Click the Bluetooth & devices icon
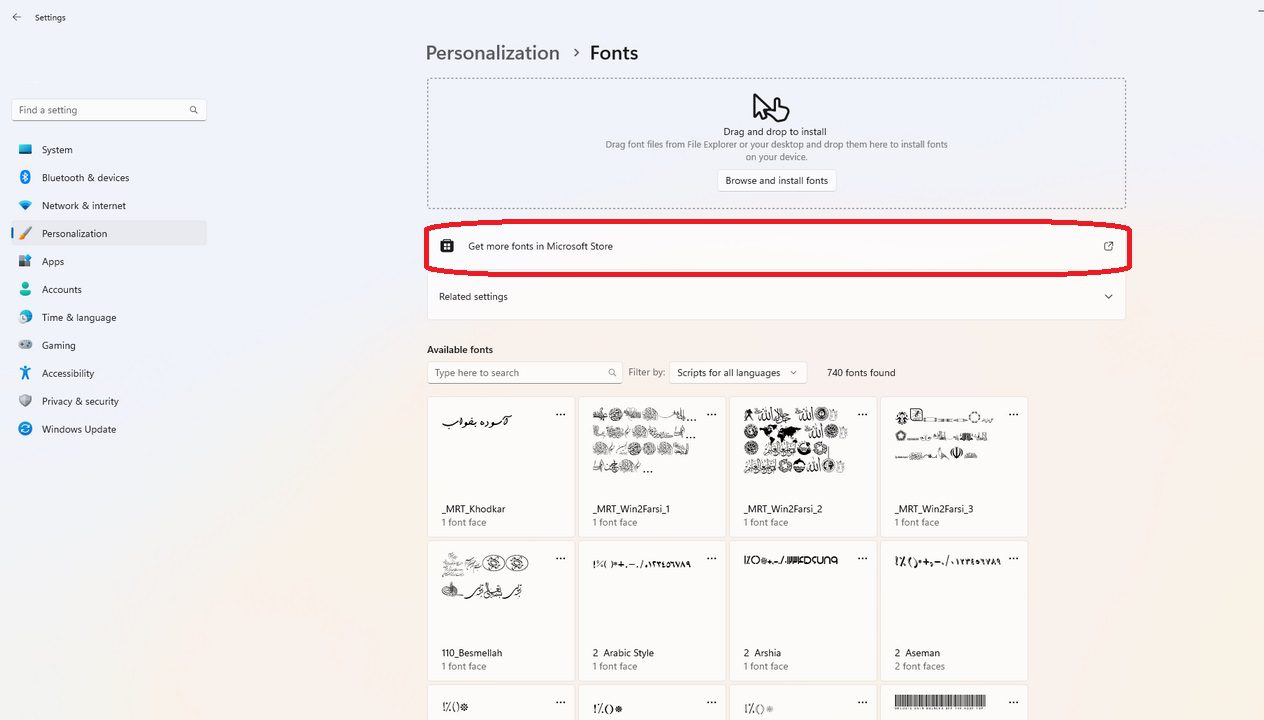Screen dimensions: 1264x720 [25, 178]
